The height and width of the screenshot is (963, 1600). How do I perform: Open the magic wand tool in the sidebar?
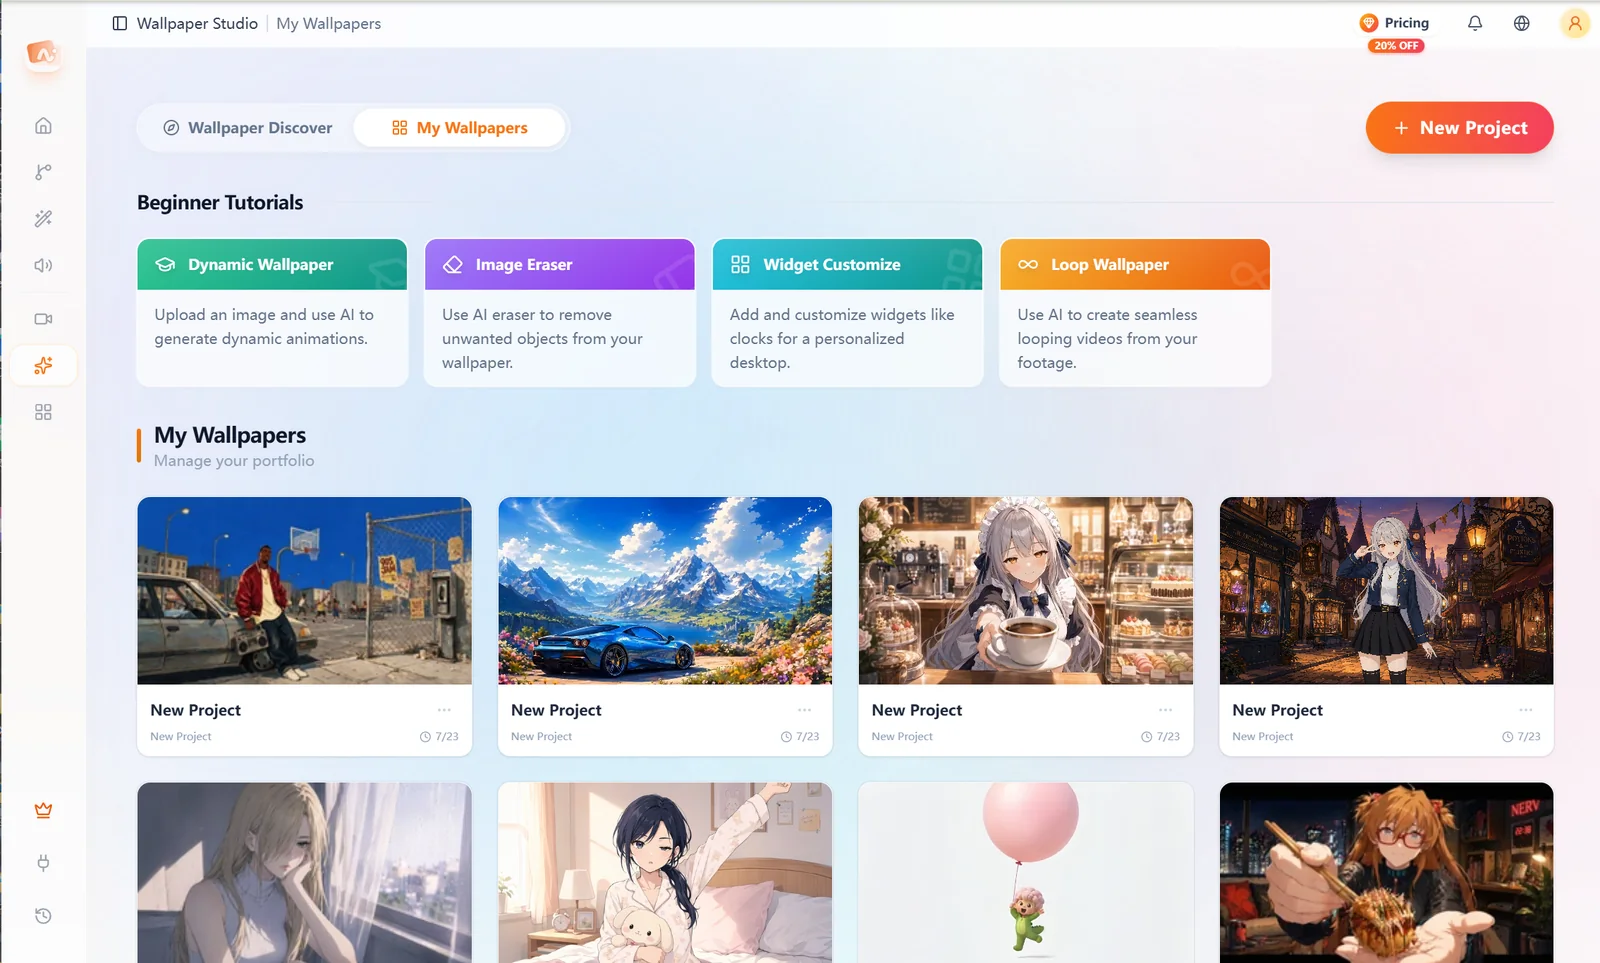tap(43, 219)
